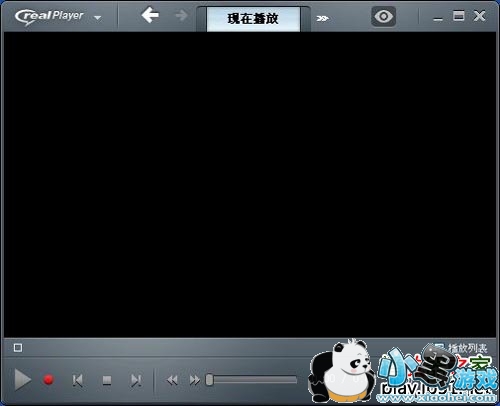
Task: Skip to the next clip
Action: (x=136, y=380)
